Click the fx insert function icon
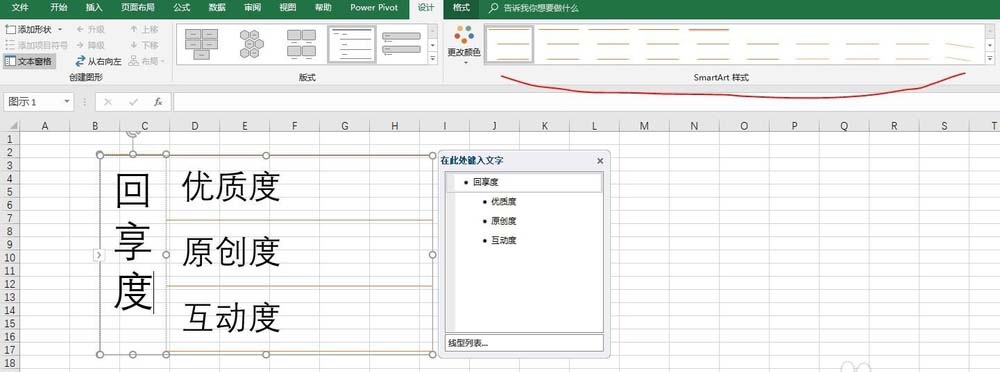Screen dimensions: 1000x372 (x=158, y=102)
